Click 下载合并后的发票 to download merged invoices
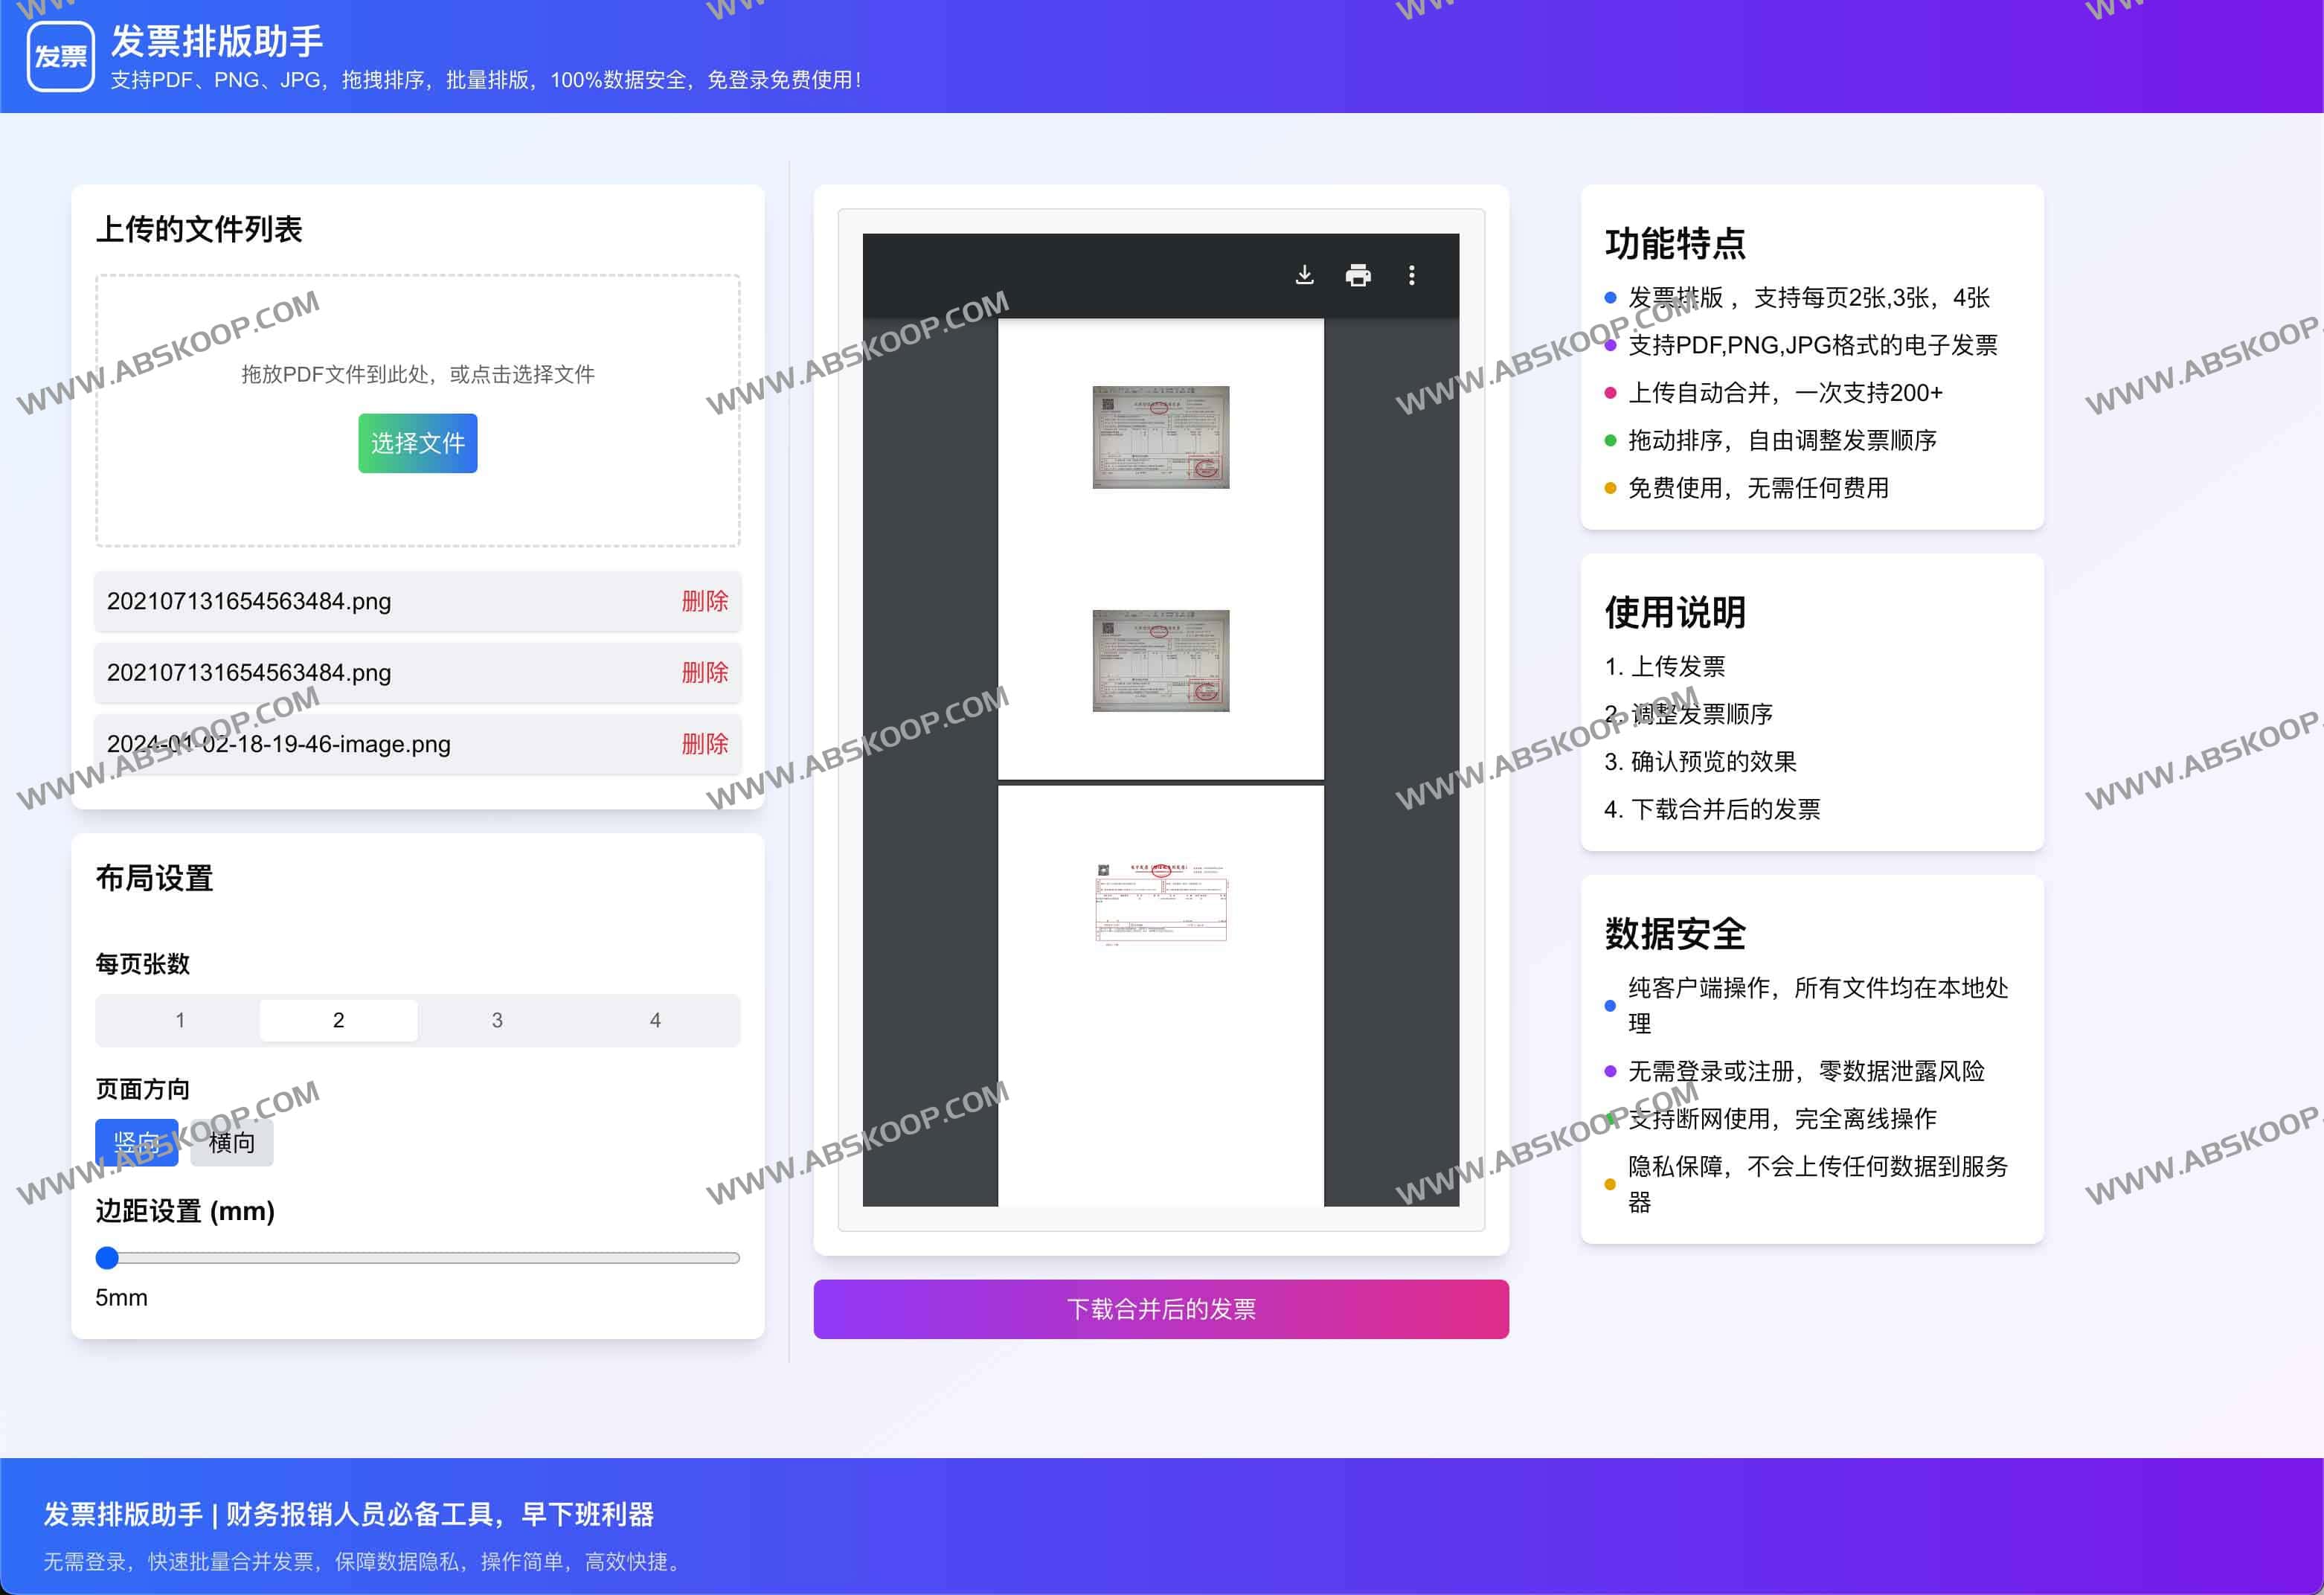2324x1595 pixels. [1161, 1309]
